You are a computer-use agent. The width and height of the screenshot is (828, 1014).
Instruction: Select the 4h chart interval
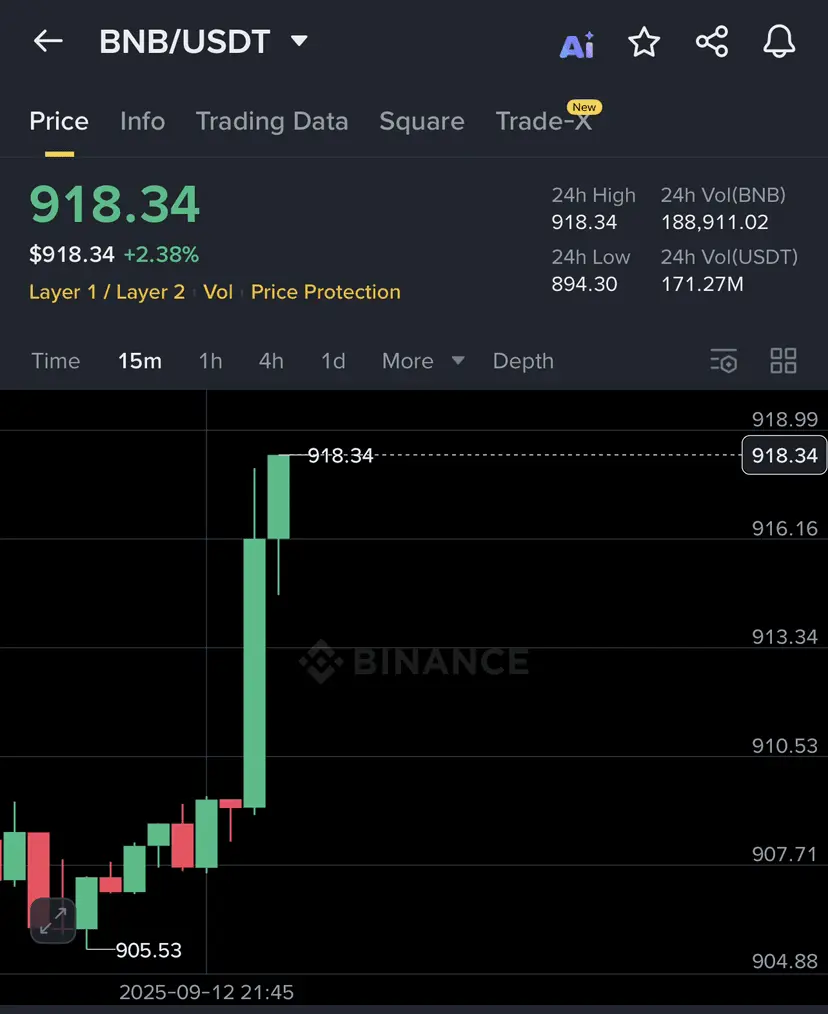271,361
